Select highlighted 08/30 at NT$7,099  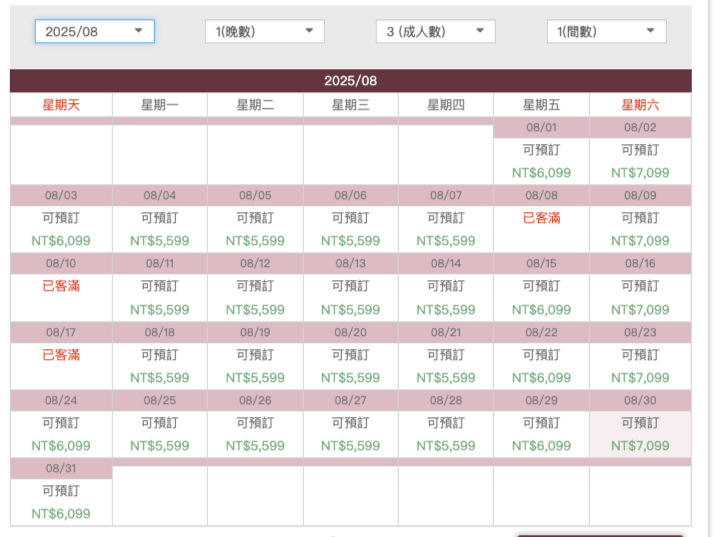click(x=640, y=434)
